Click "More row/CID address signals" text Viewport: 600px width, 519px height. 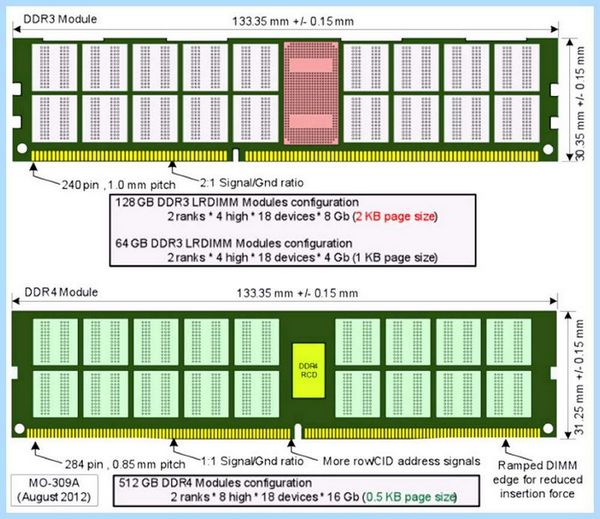click(401, 461)
